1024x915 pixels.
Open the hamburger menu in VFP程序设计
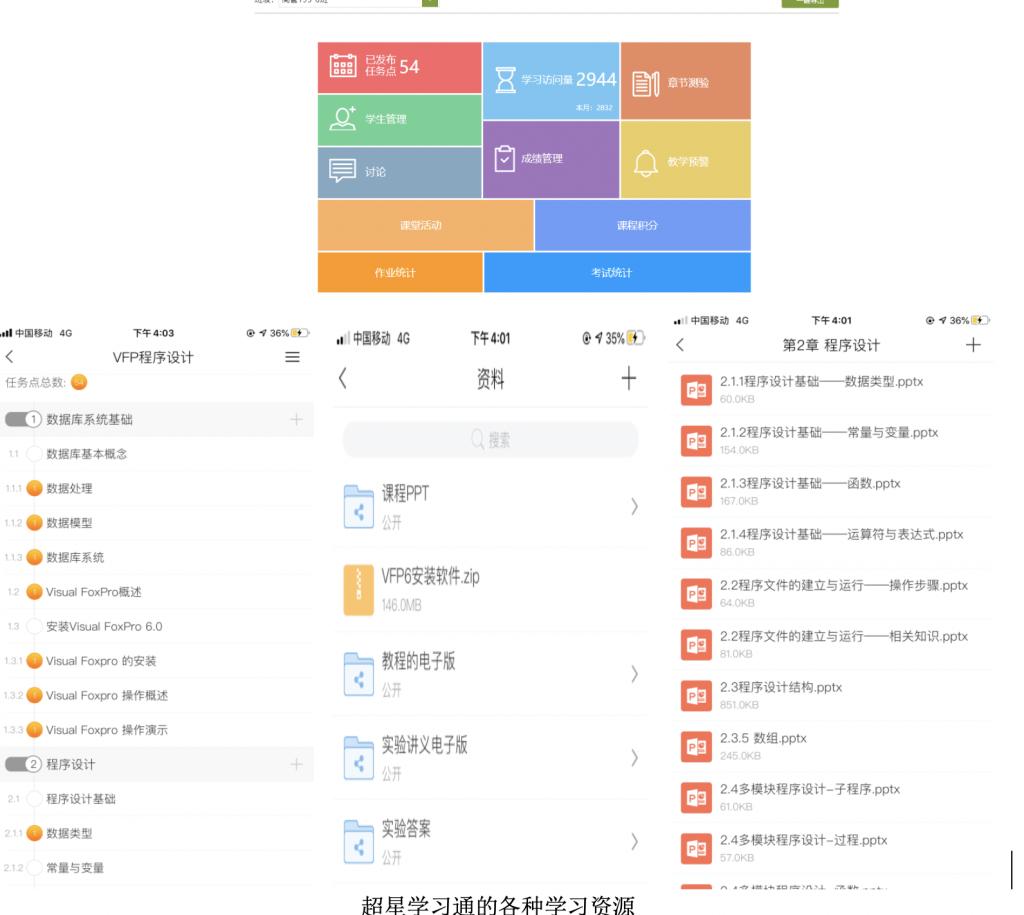click(x=292, y=357)
